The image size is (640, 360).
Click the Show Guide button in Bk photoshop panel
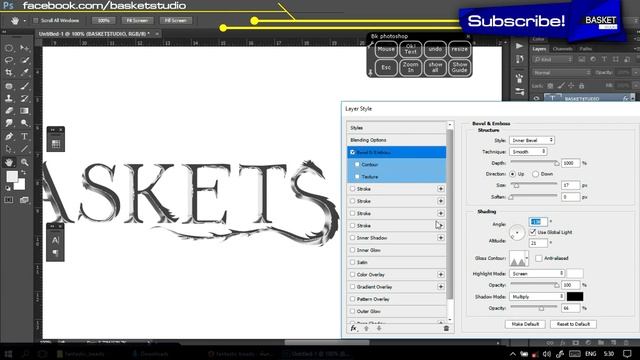[x=460, y=67]
